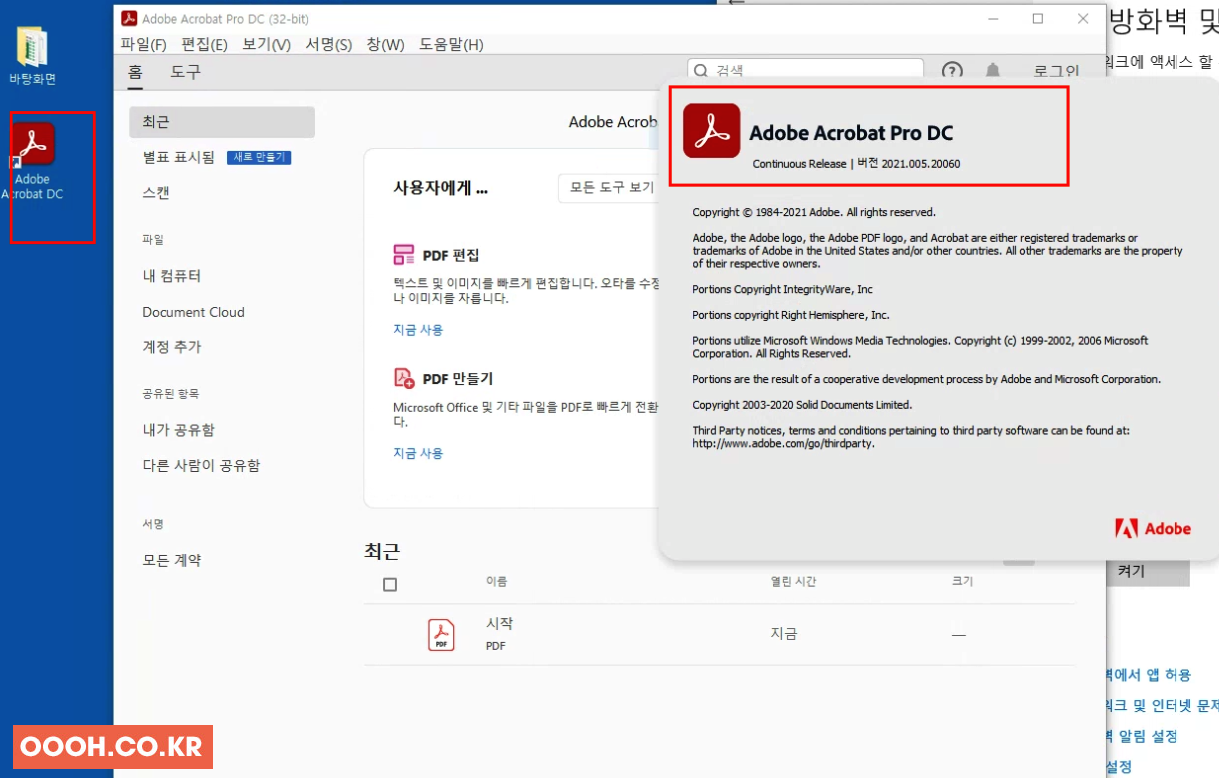
Task: Click the 로그인 sign-in button
Action: pyautogui.click(x=1056, y=71)
